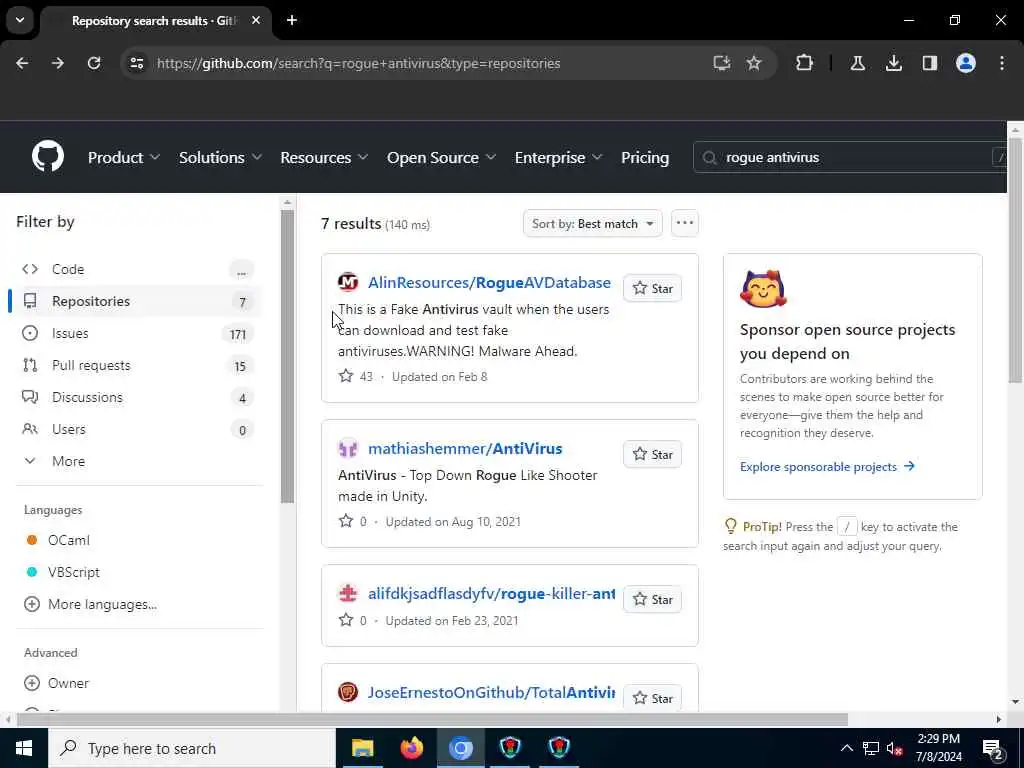Click the install app icon in address bar
This screenshot has width=1024, height=768.
[721, 63]
